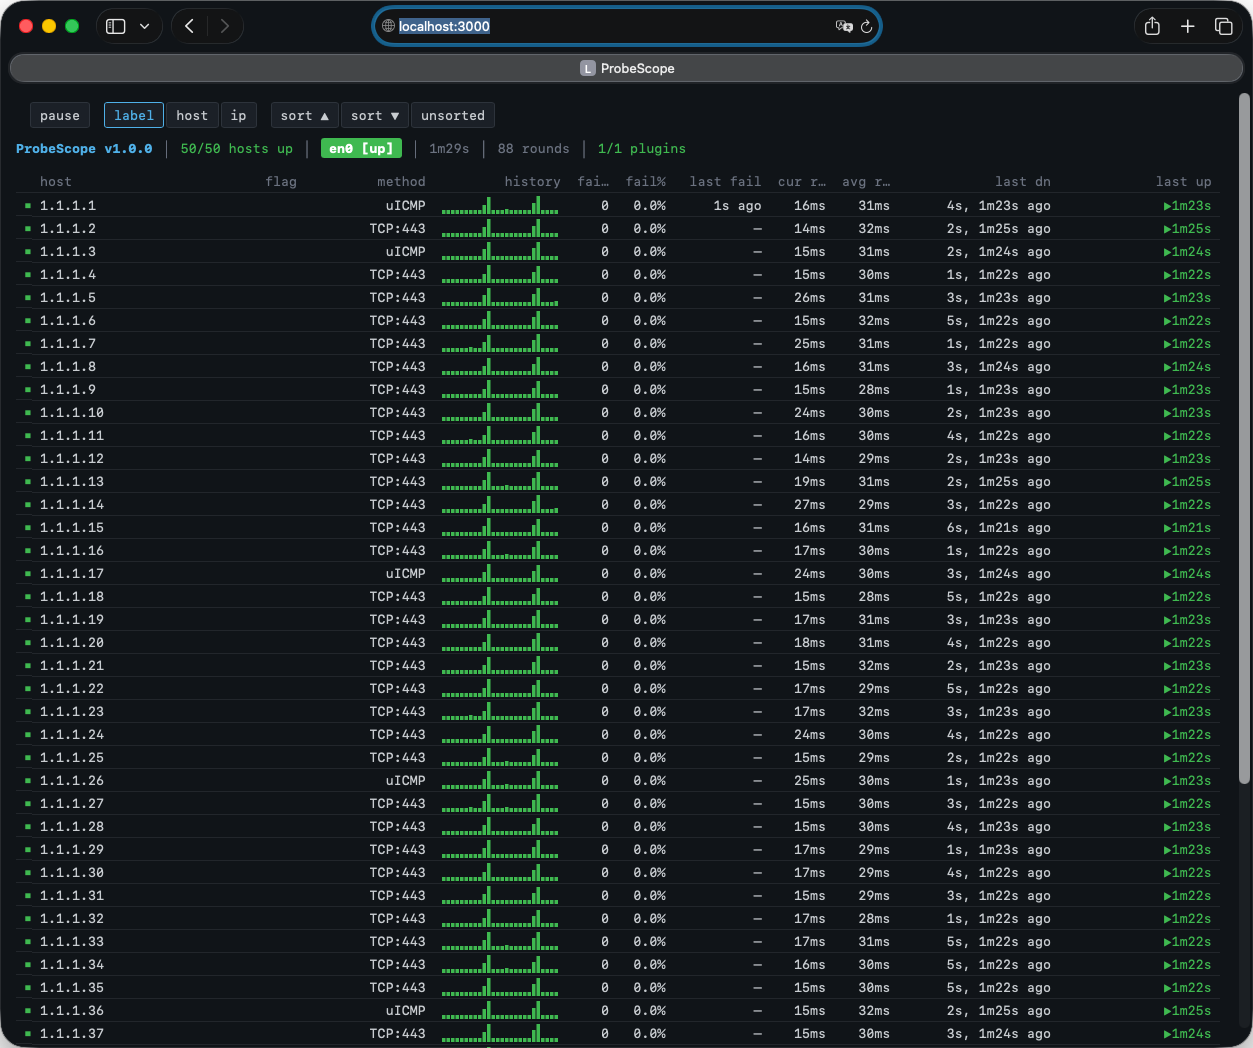Click the 88 rounds counter
Screen dimensions: 1253x1048
coord(533,148)
